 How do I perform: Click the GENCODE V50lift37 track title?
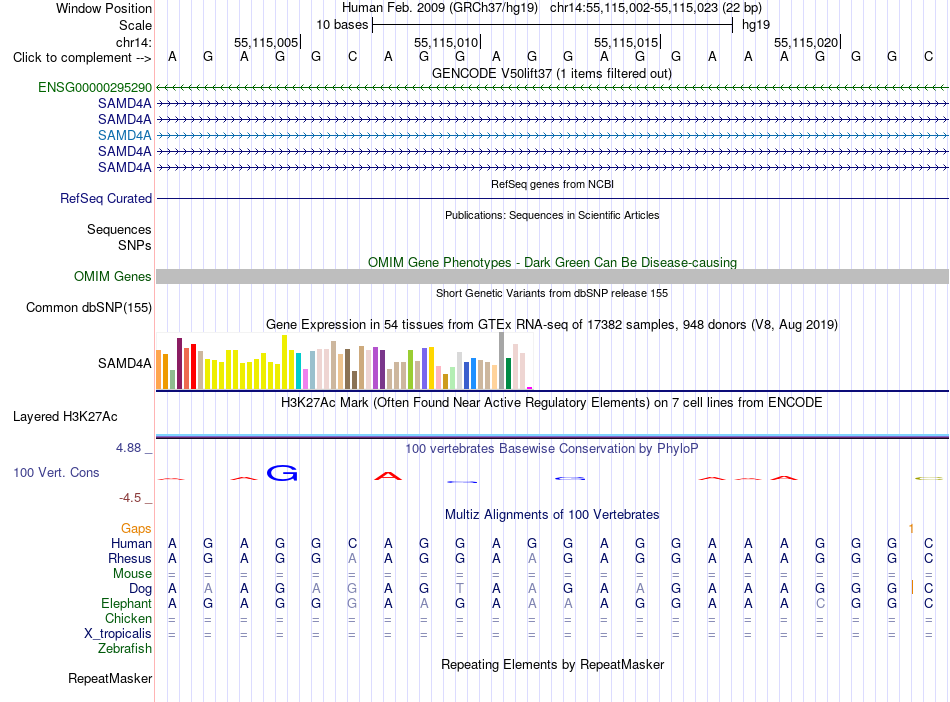point(552,74)
